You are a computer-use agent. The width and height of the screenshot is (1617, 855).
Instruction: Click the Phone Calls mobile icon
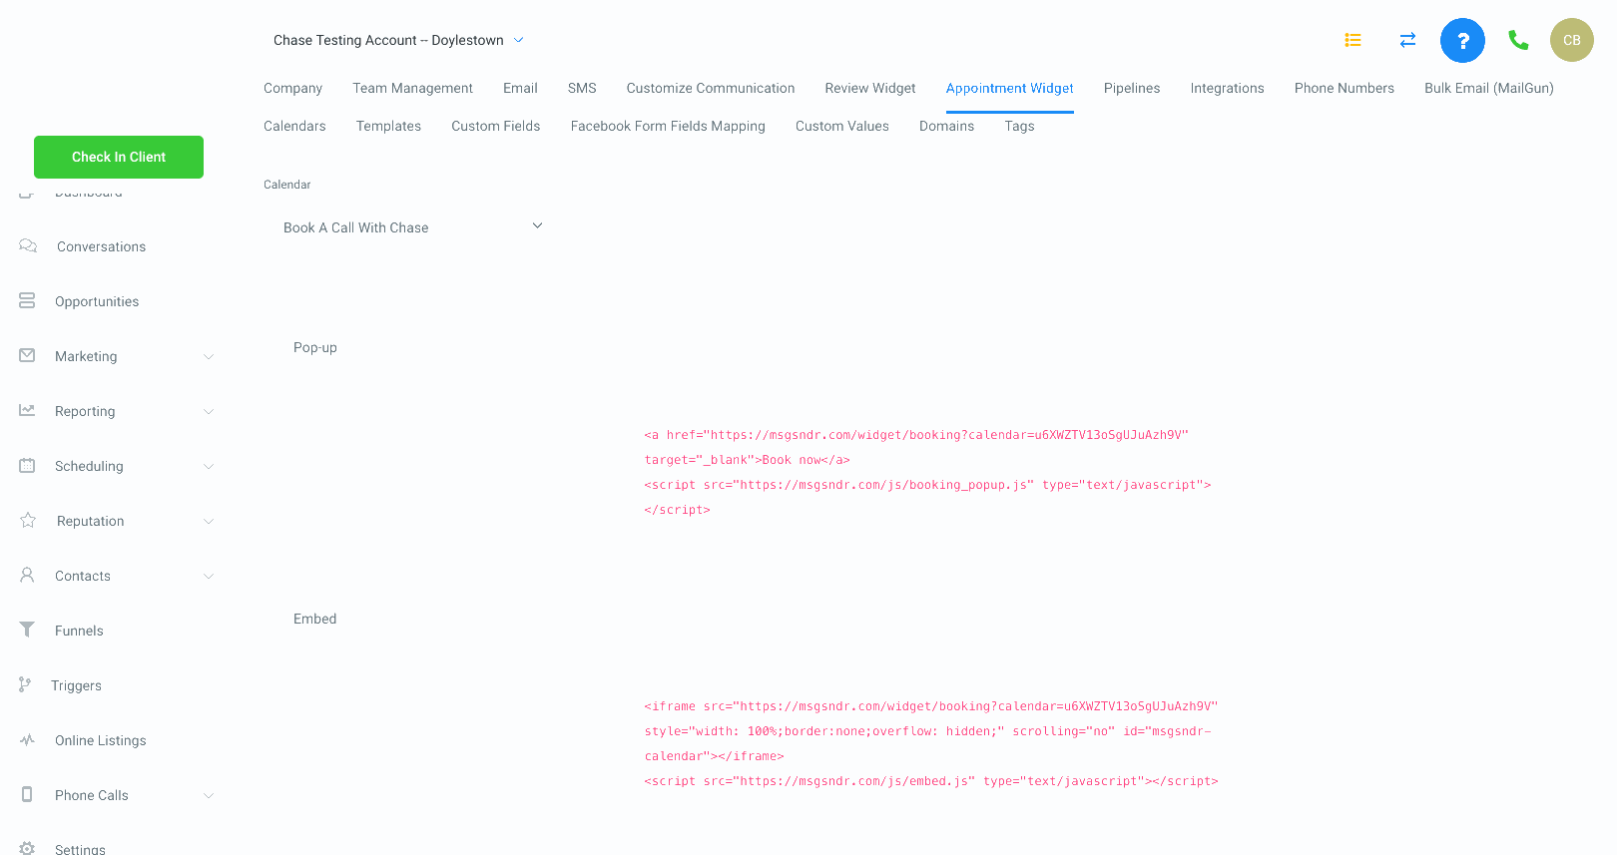point(27,794)
